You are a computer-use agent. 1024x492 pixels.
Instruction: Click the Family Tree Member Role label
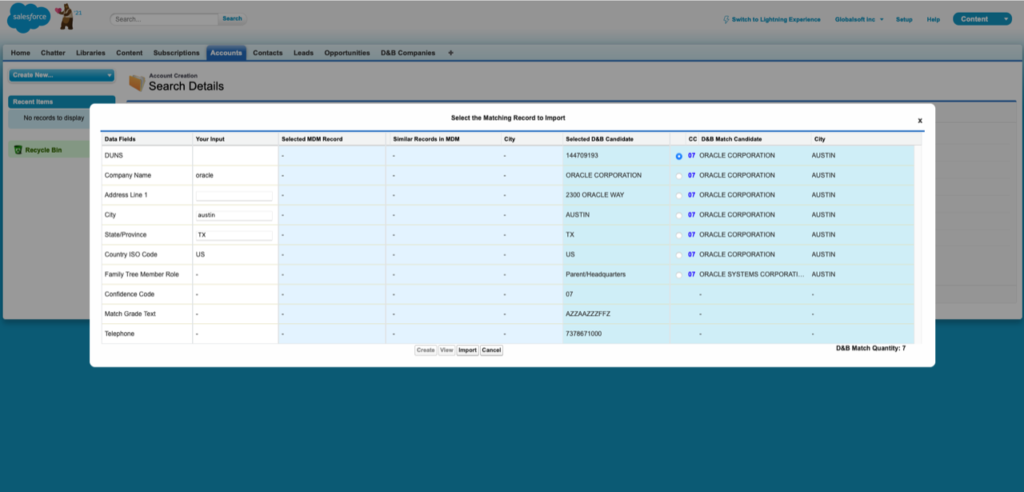(142, 274)
